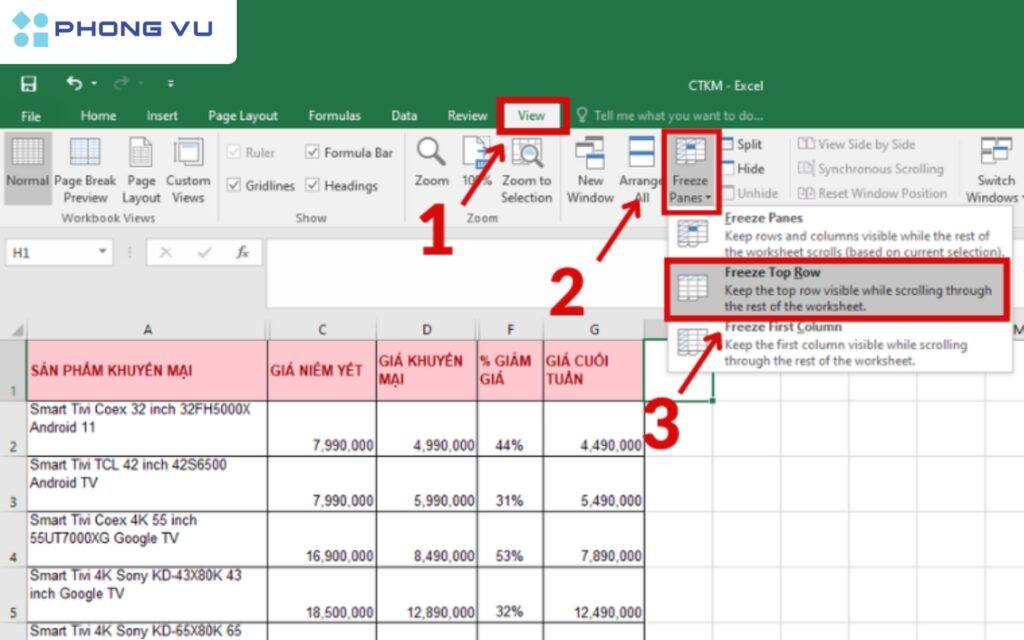This screenshot has width=1024, height=640.
Task: Open the Name Box dropdown arrow
Action: [103, 252]
